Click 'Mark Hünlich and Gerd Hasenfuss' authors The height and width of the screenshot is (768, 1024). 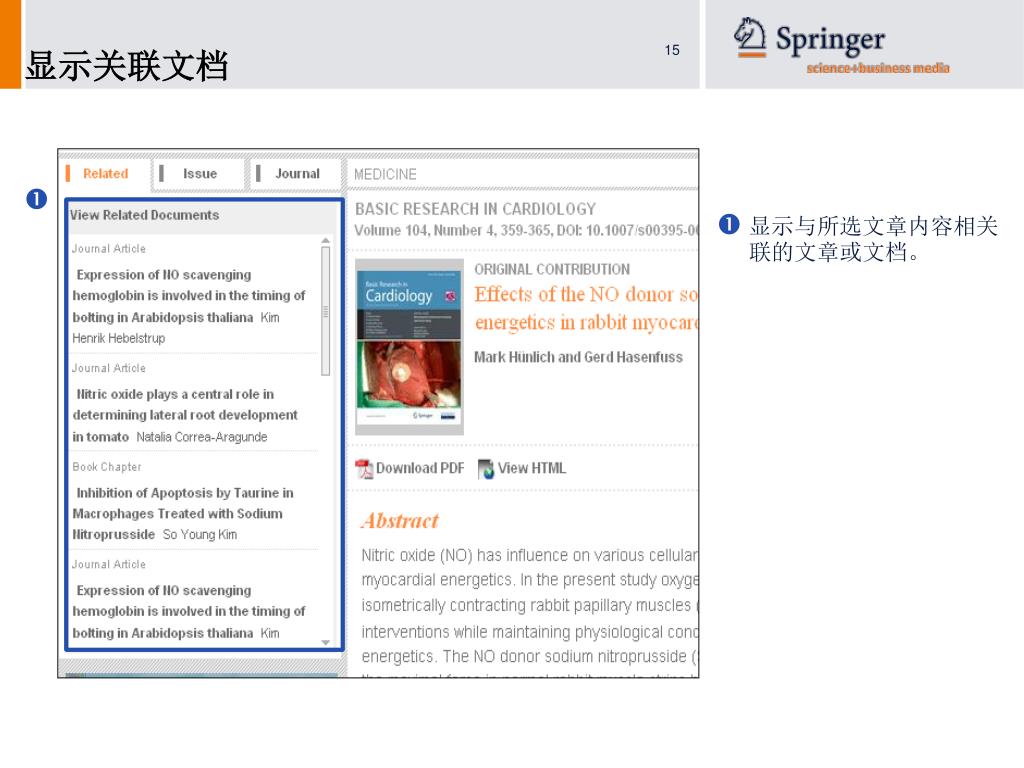(x=579, y=357)
